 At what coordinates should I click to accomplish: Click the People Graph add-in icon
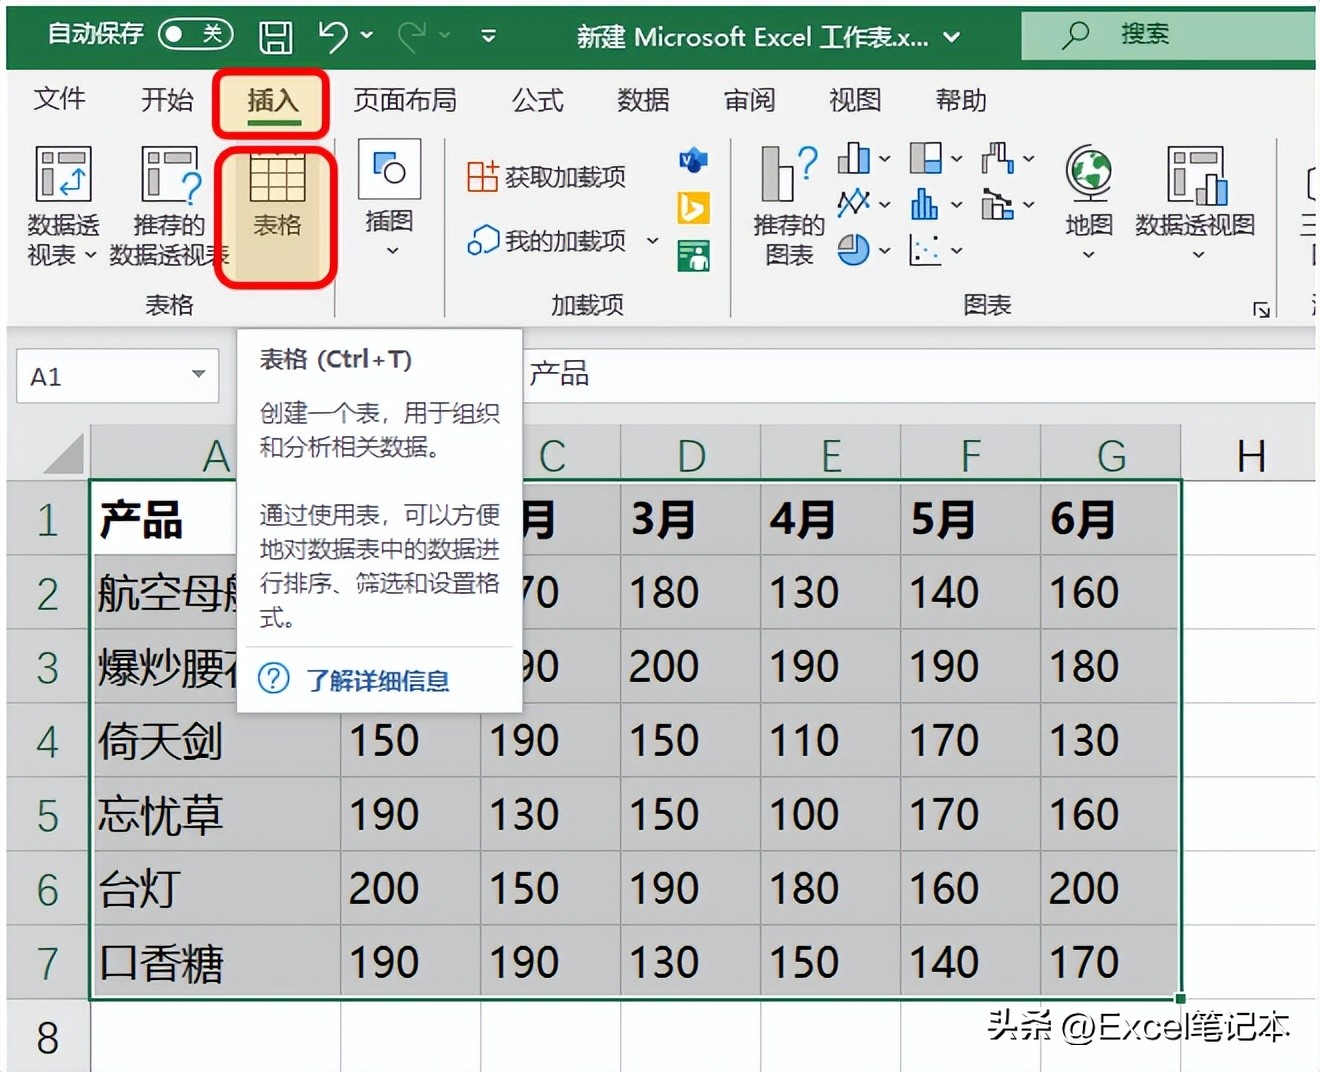693,256
